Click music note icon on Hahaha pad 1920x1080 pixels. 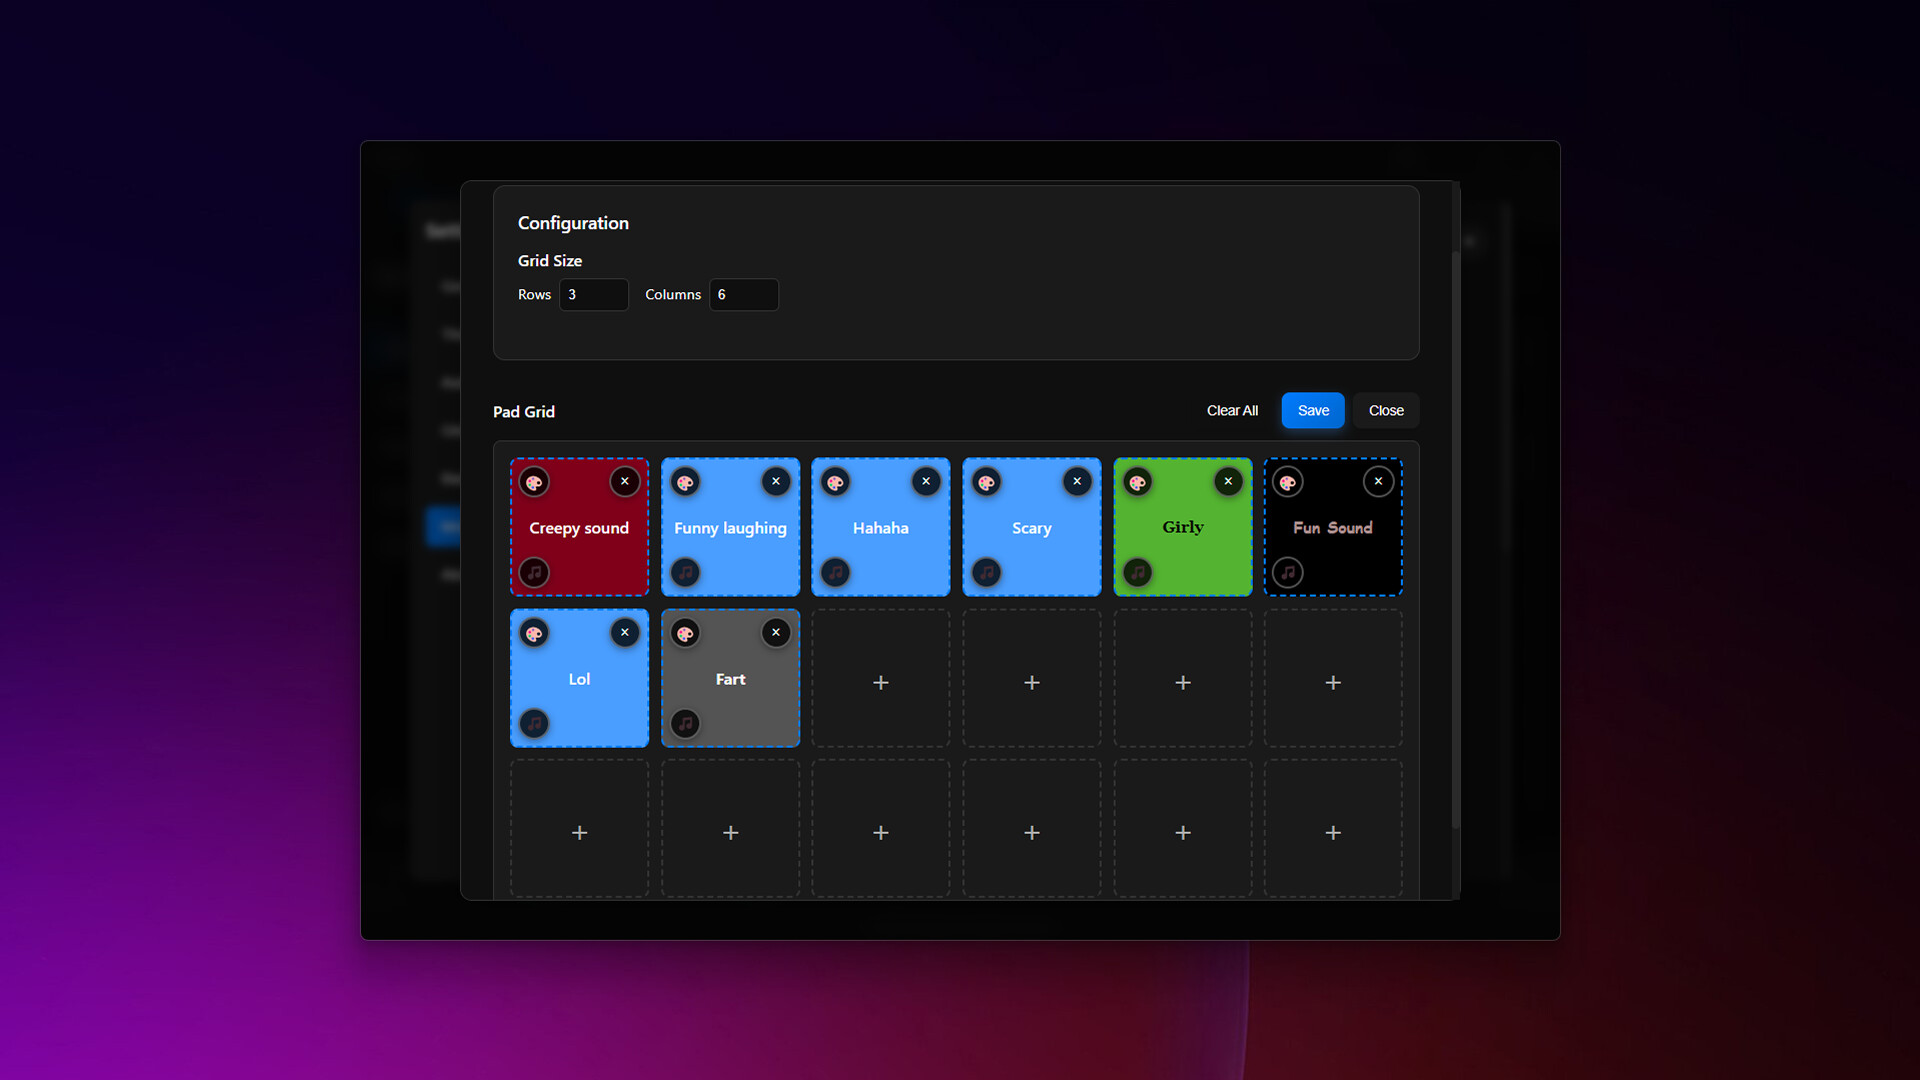(x=836, y=573)
